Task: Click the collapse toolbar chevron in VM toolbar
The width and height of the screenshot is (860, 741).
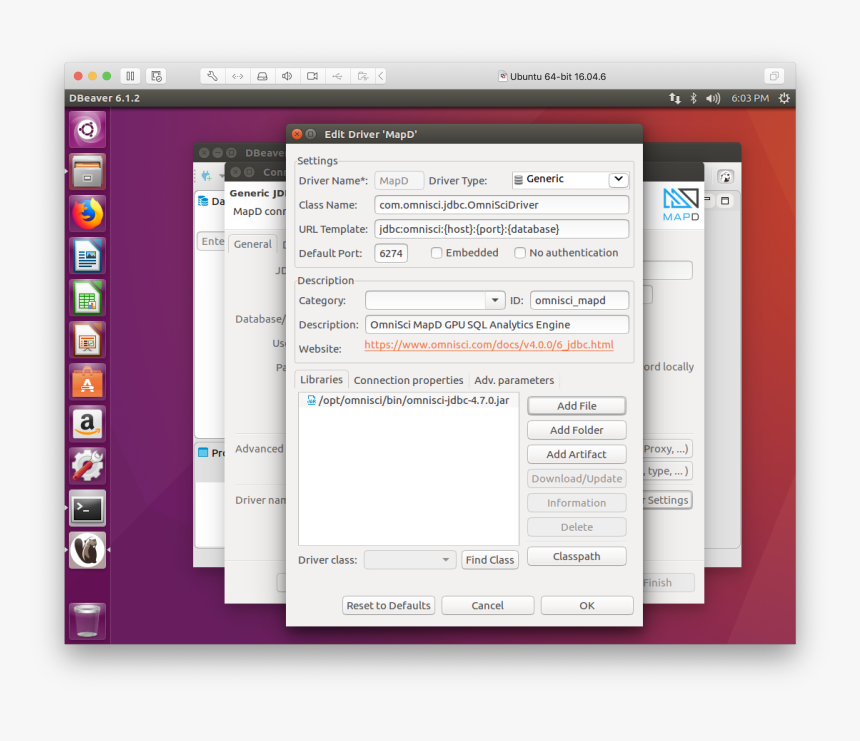Action: (x=381, y=76)
